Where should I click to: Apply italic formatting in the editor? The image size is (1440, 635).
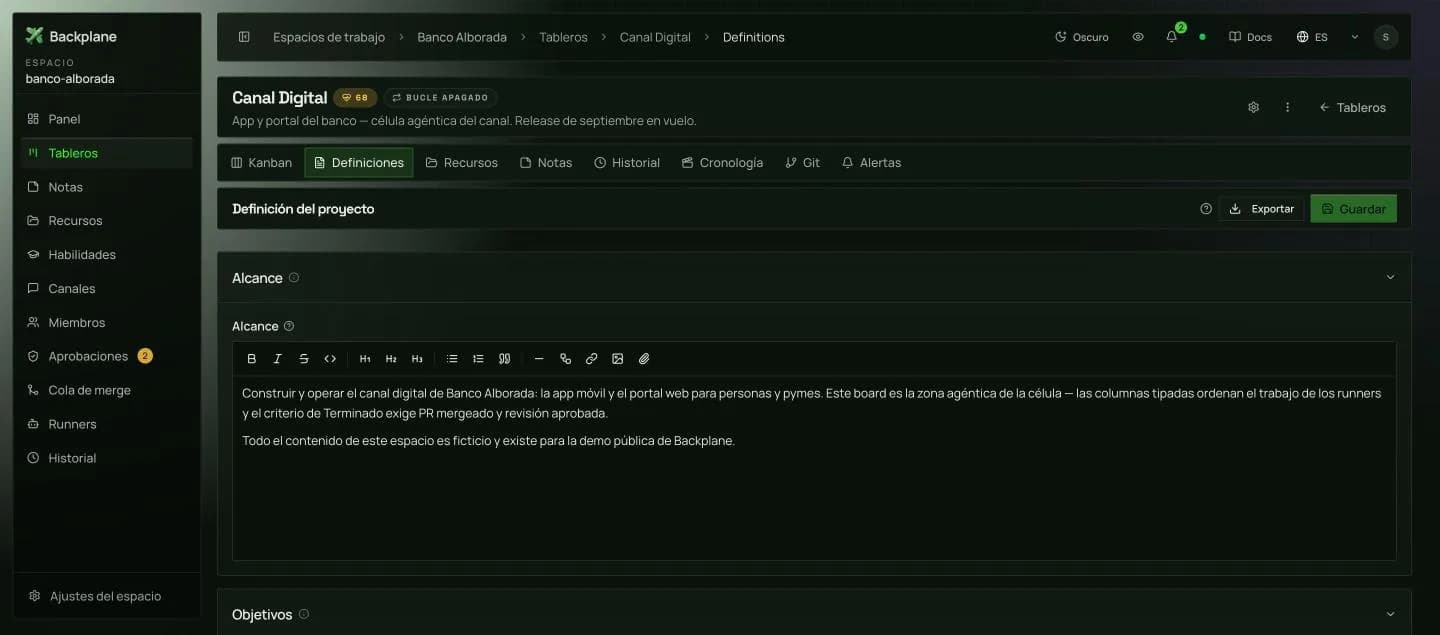tap(278, 359)
